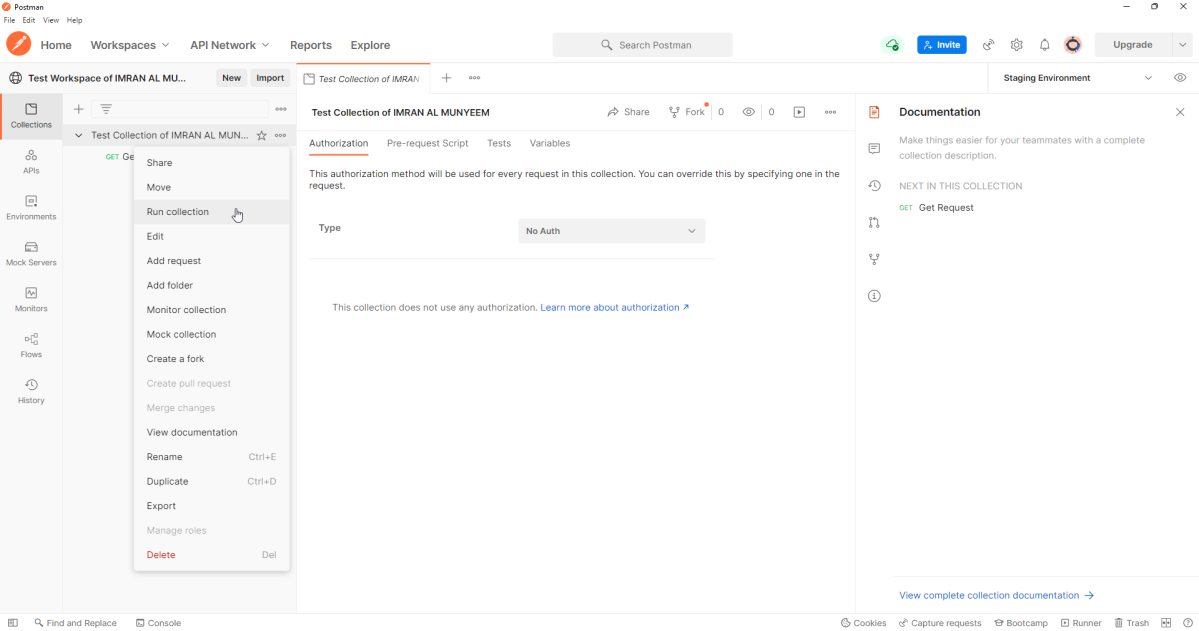
Task: Close the Documentation panel
Action: 1180,112
